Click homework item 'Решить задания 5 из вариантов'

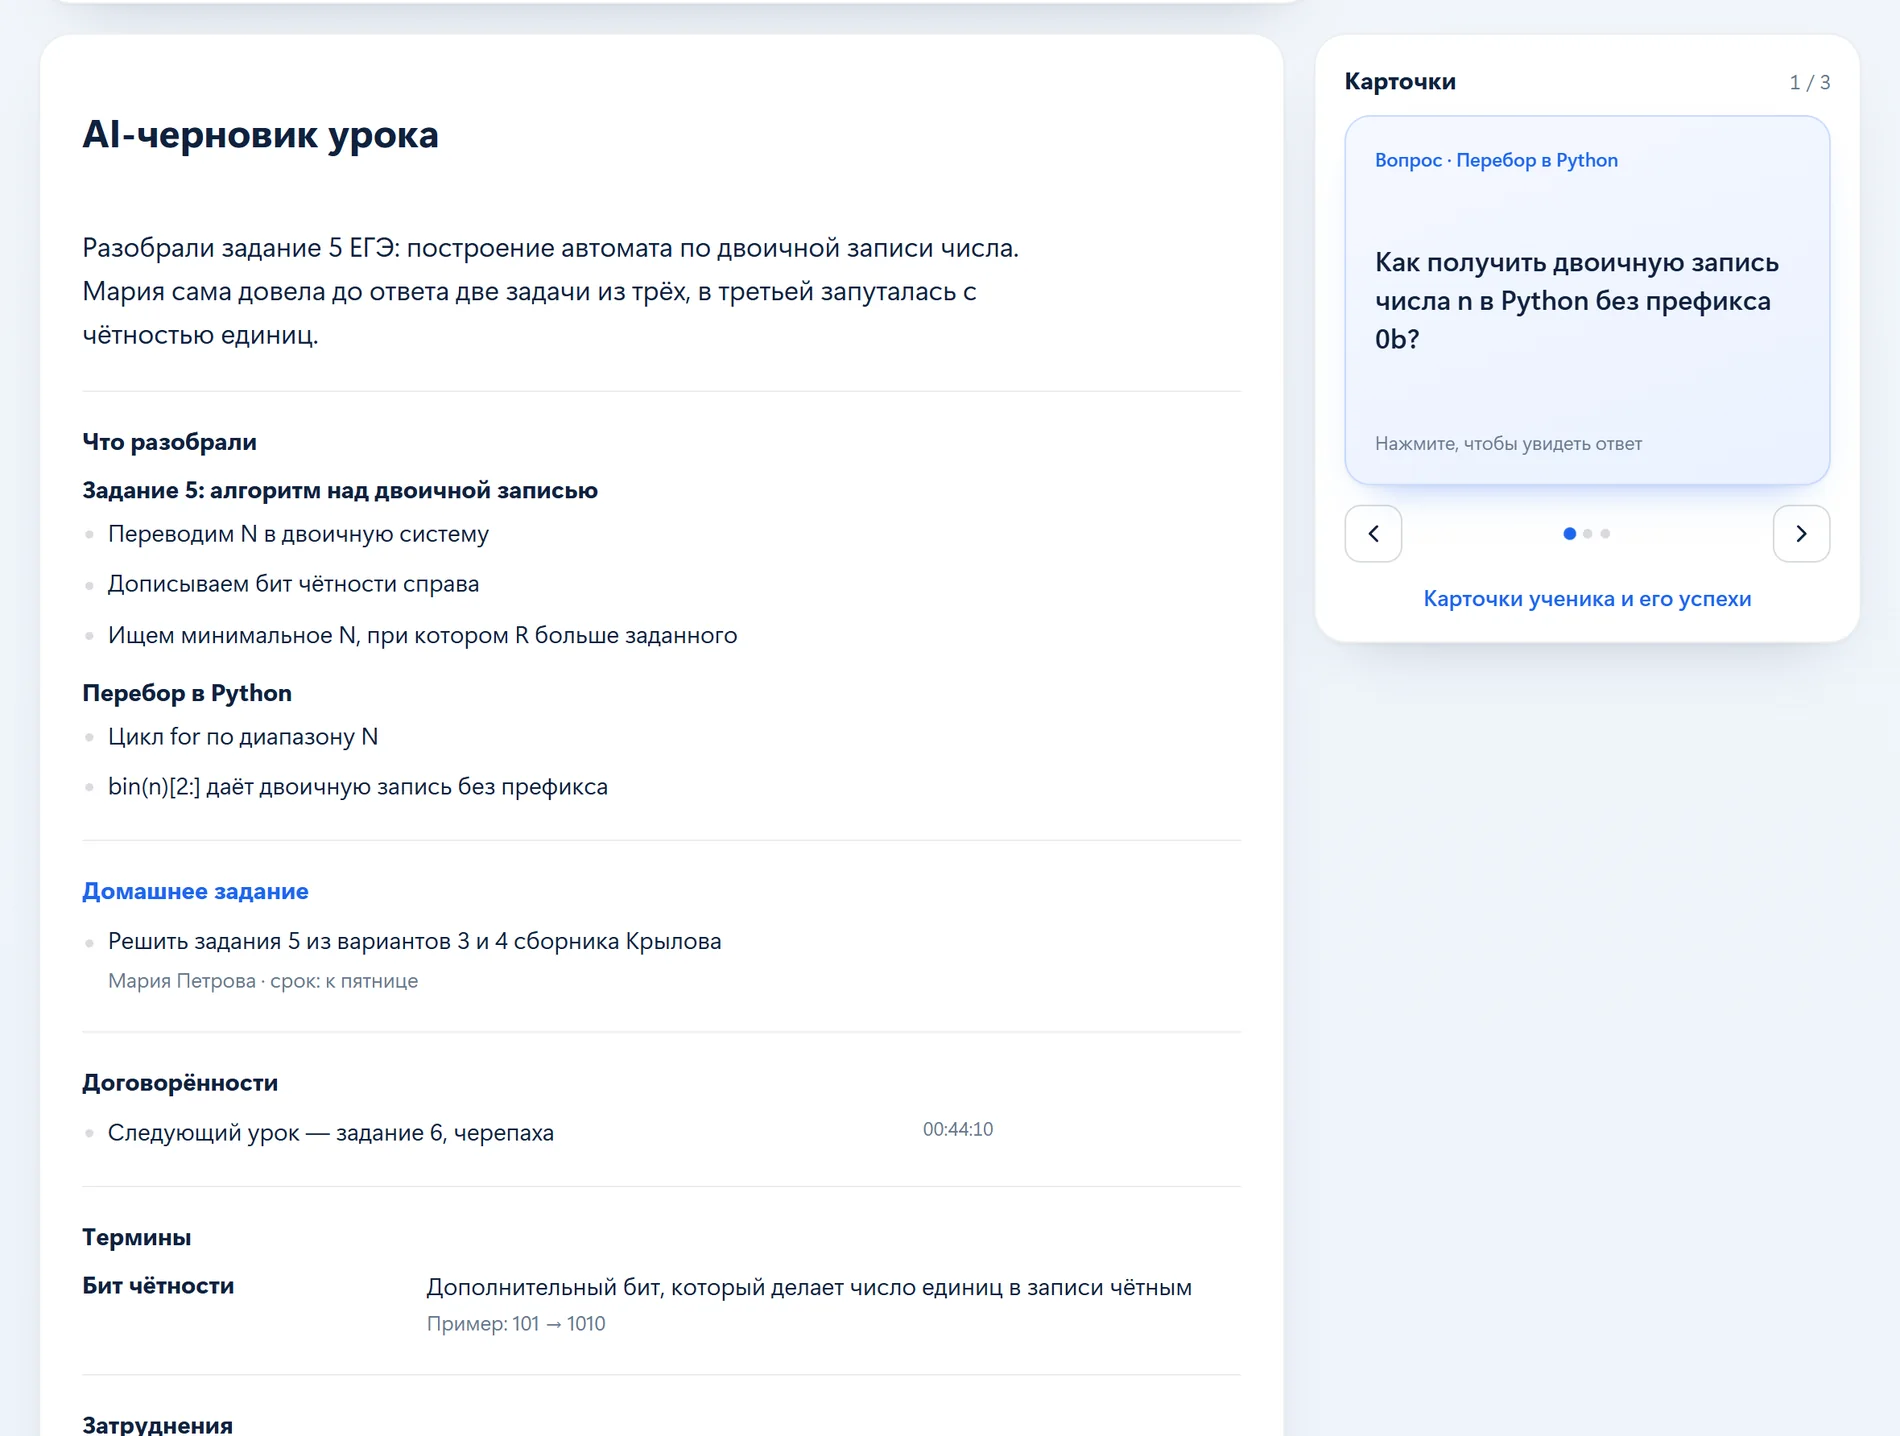click(x=414, y=941)
